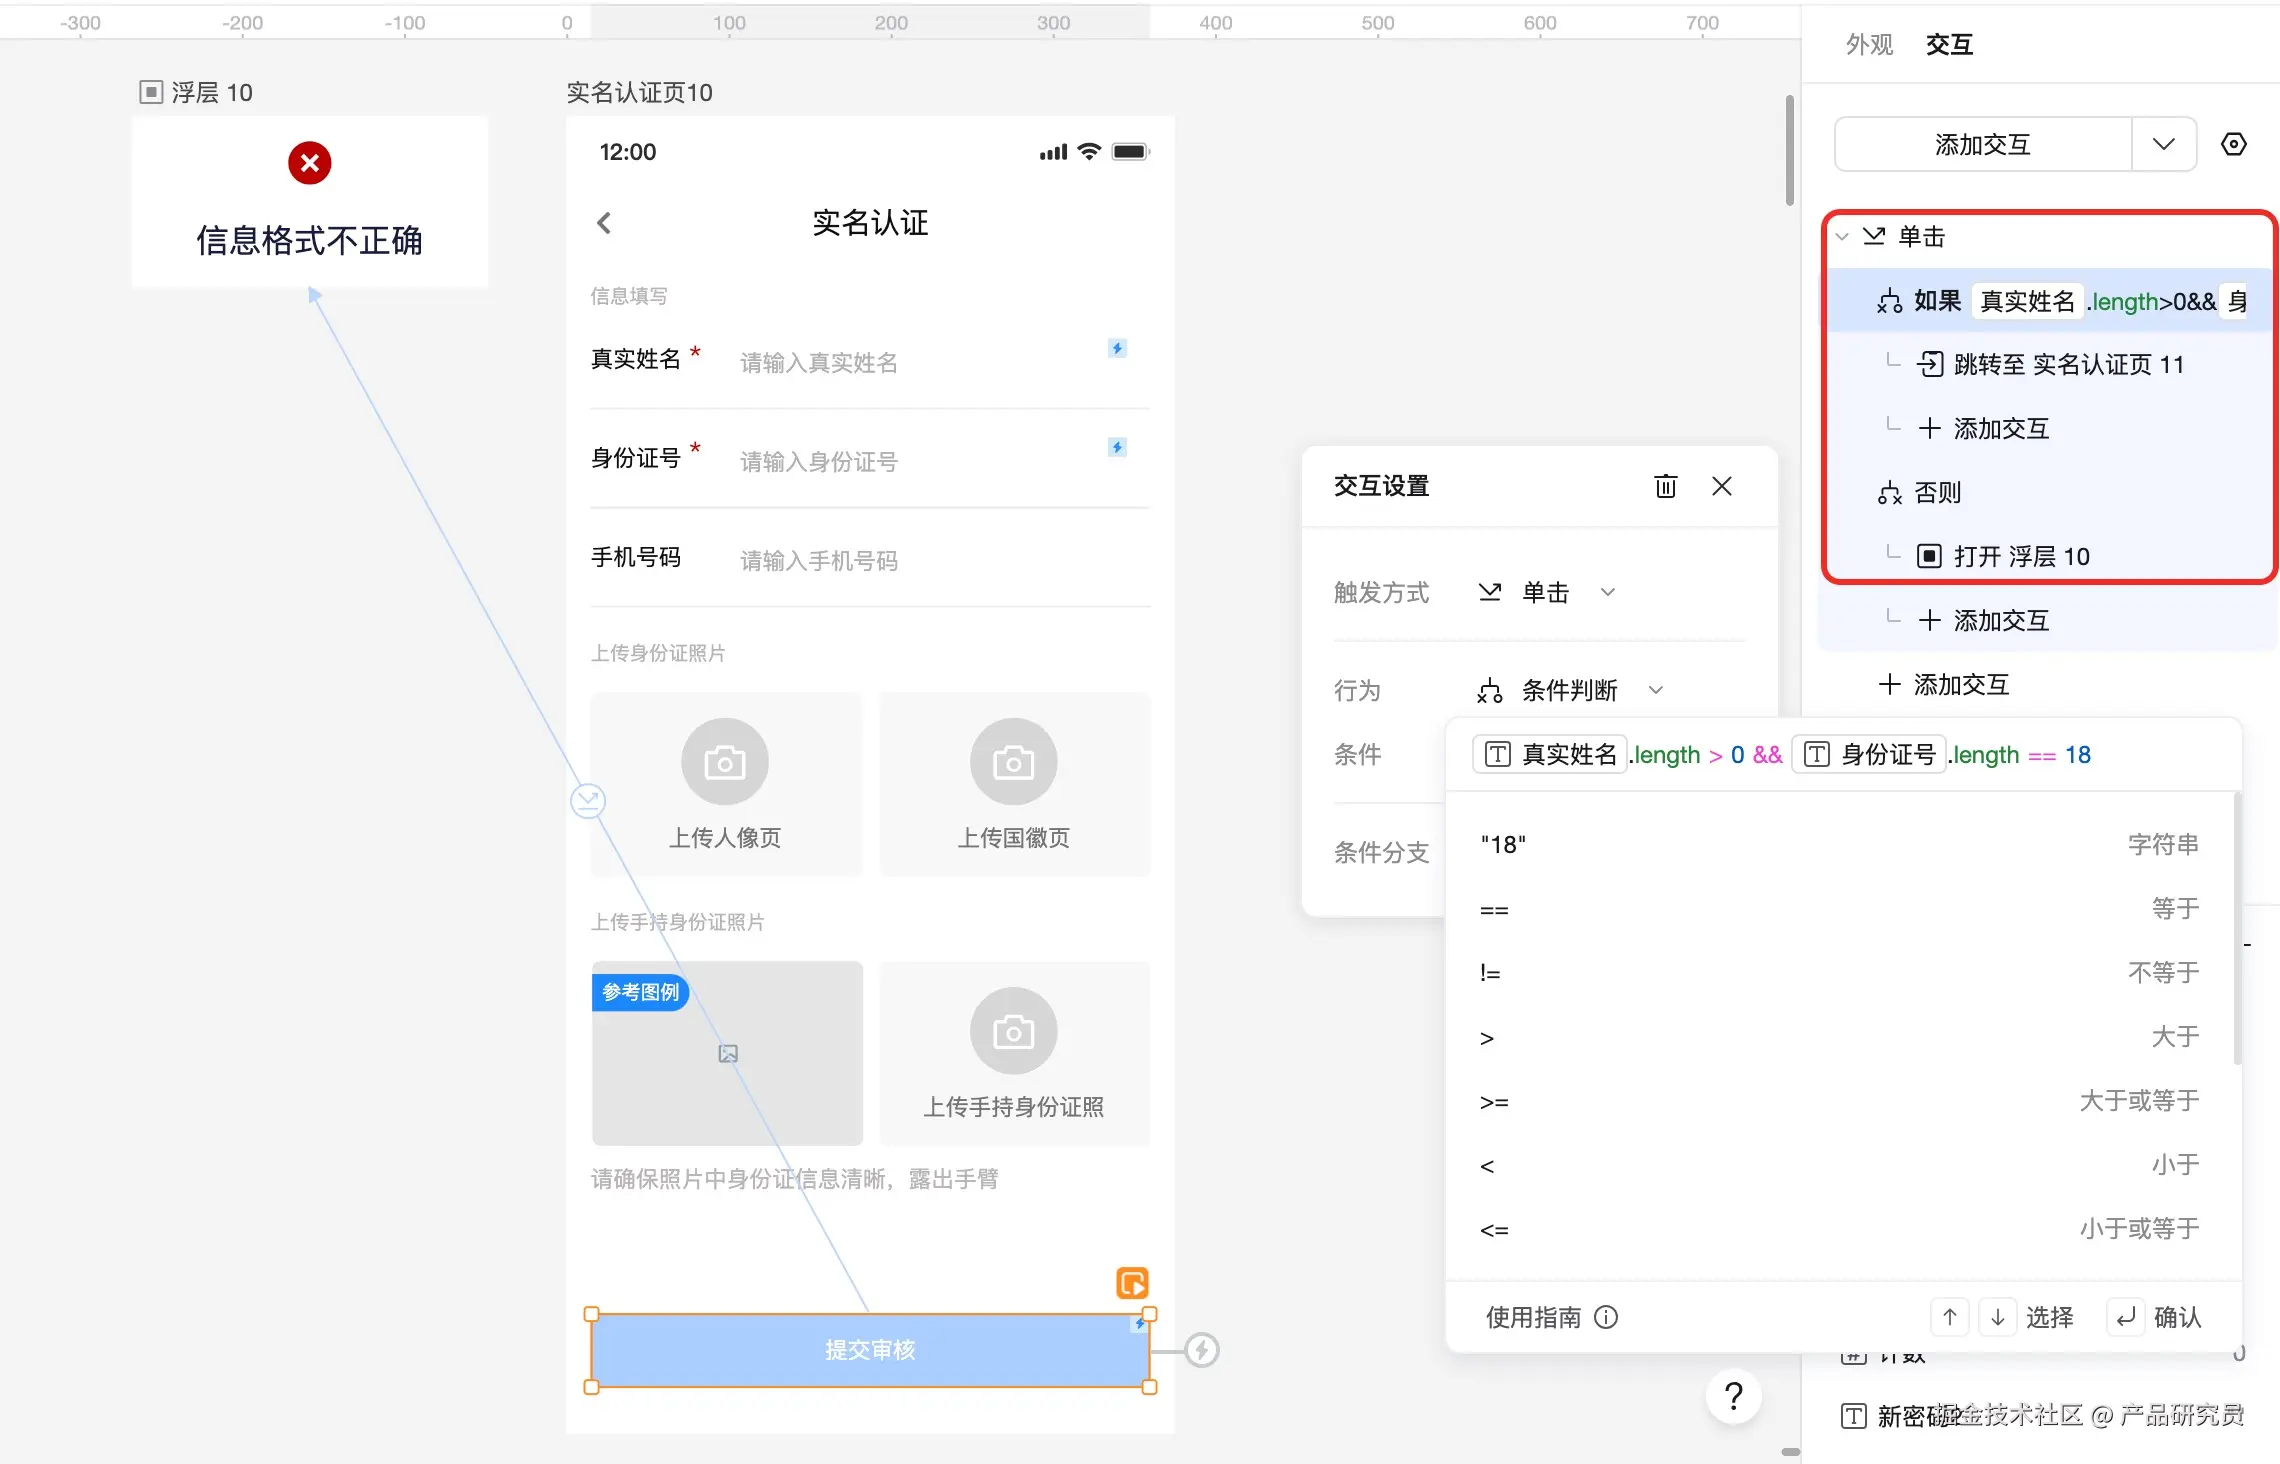Click the settings target icon beside 添加交互
This screenshot has height=1464, width=2280.
[x=2233, y=144]
